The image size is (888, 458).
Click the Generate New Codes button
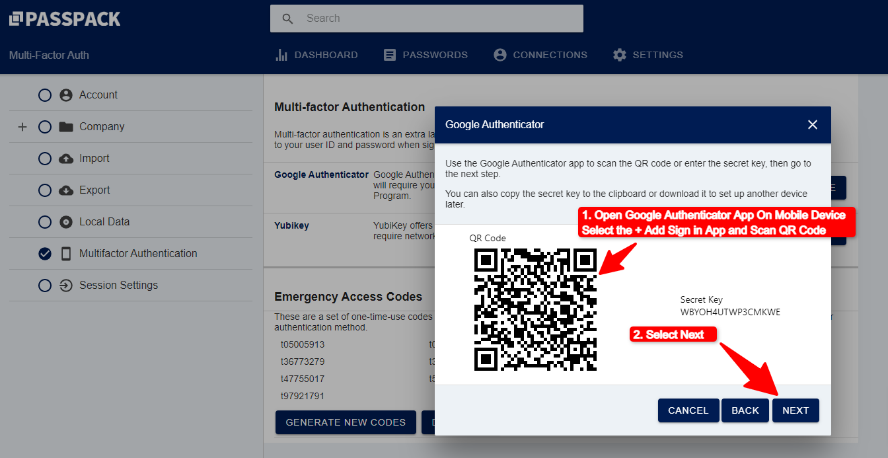click(345, 422)
